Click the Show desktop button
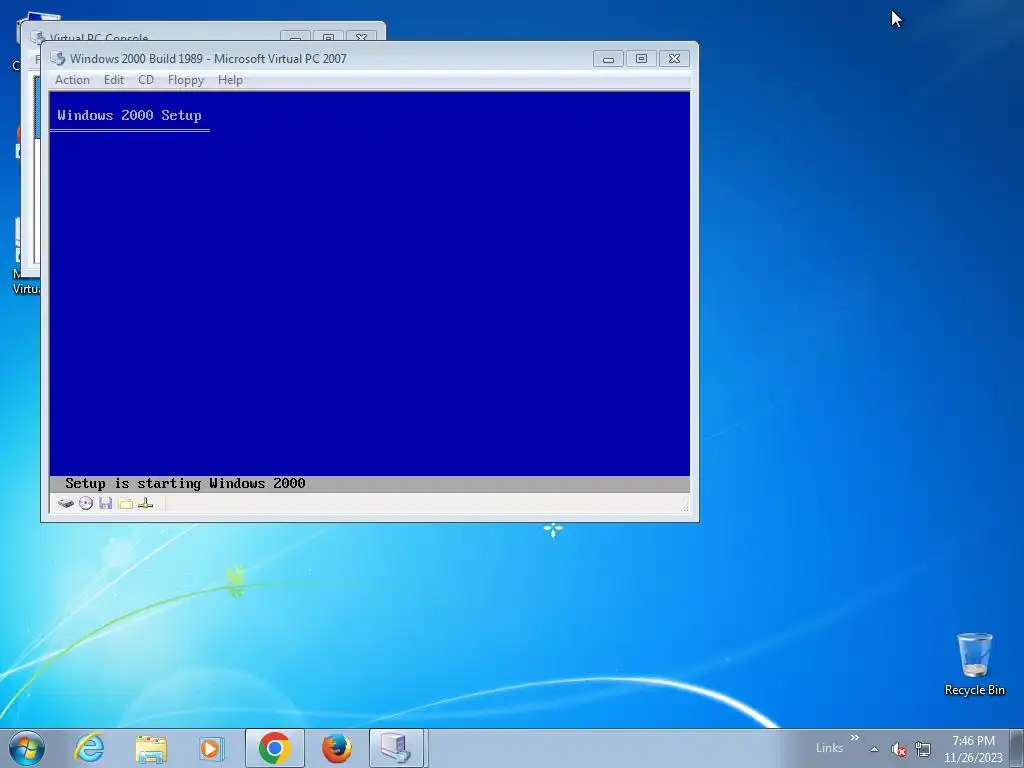1024x768 pixels. pyautogui.click(x=1018, y=748)
